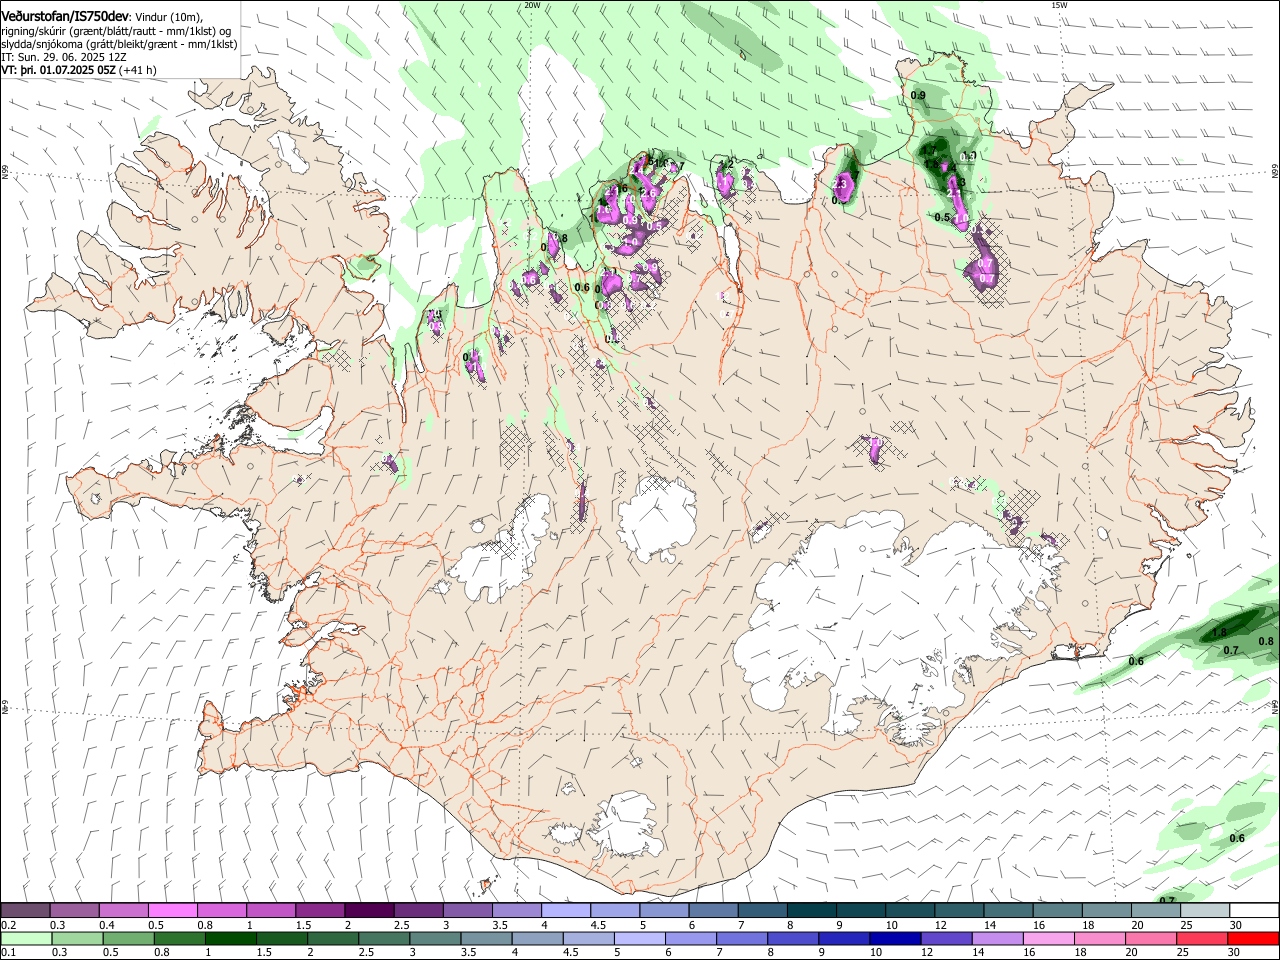1280x960 pixels.
Task: Select the light pink 16 swatch in lower scale
Action: click(x=1048, y=938)
